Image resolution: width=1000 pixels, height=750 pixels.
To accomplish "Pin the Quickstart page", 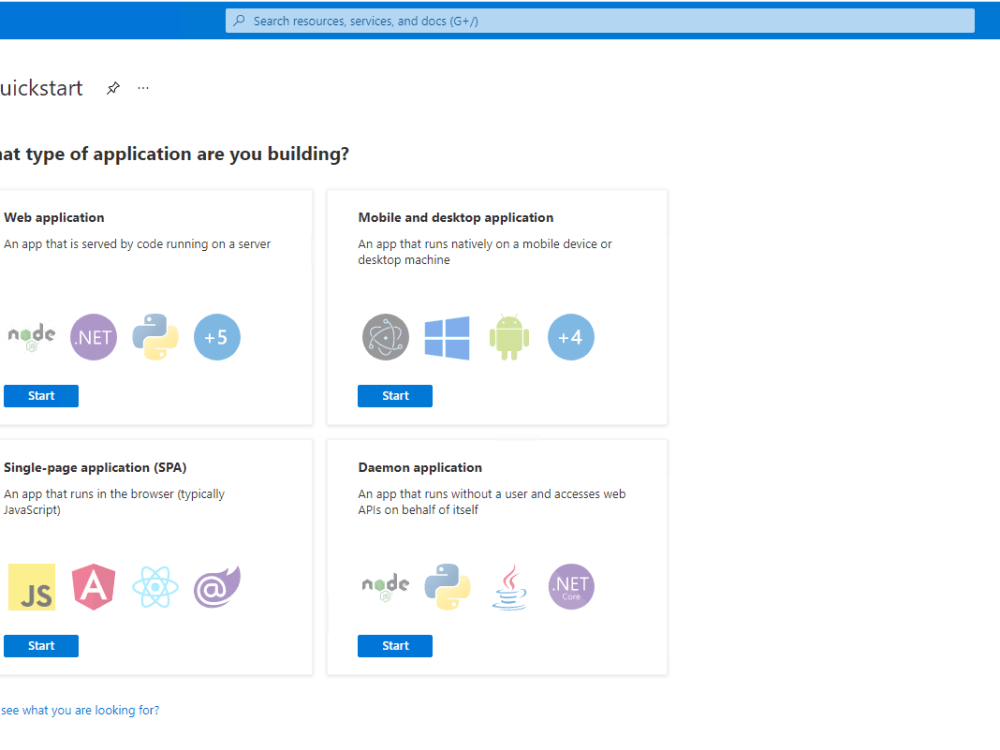I will tap(112, 87).
